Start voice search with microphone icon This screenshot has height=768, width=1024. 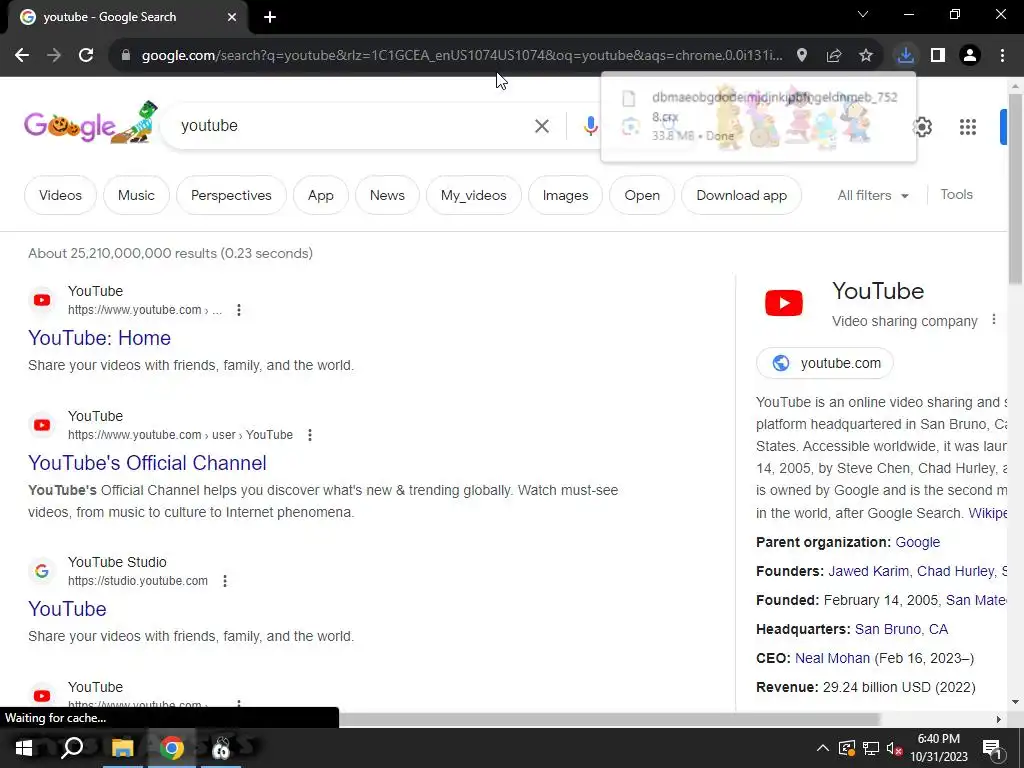tap(590, 126)
